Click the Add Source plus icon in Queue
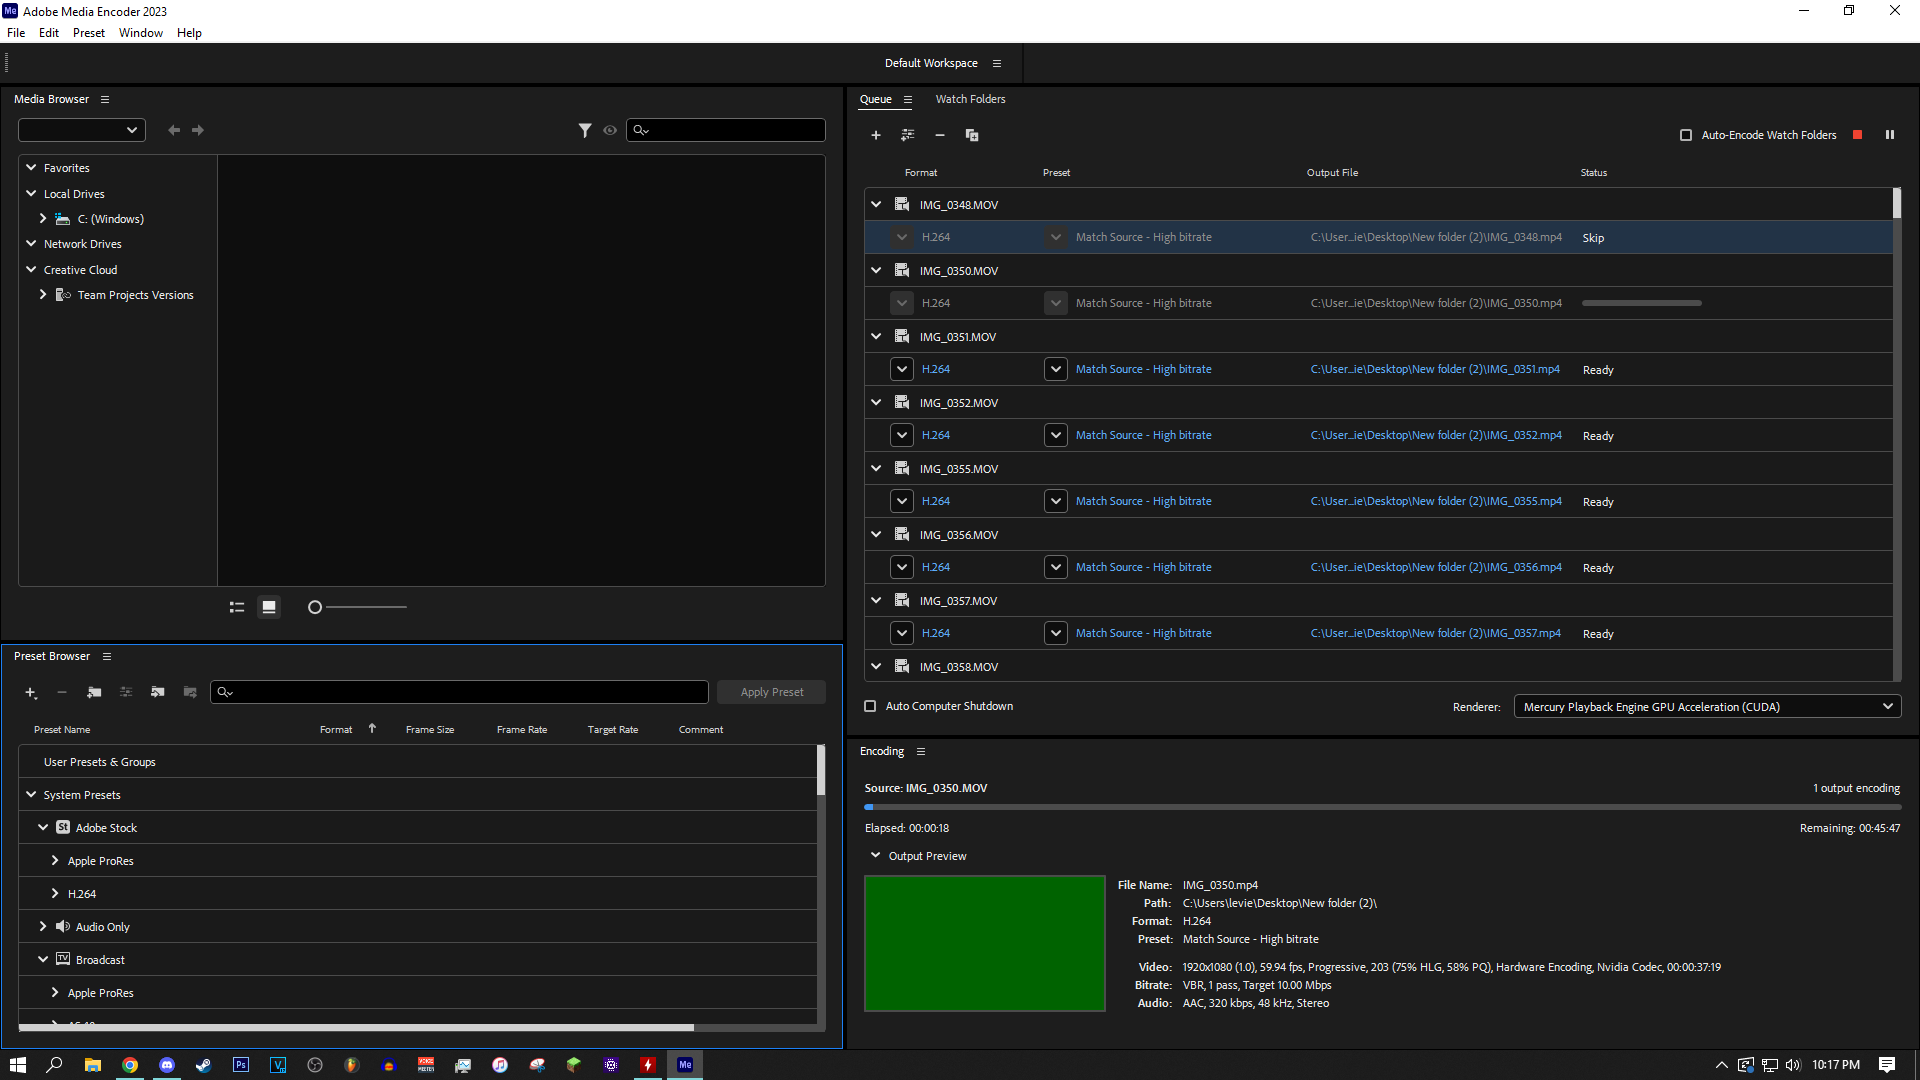1920x1080 pixels. pos(876,135)
